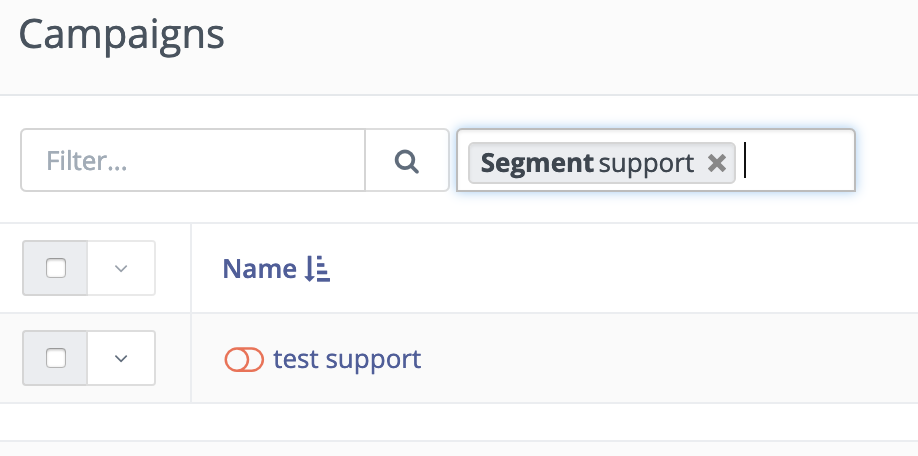The image size is (918, 456).
Task: Open the bulk actions dropdown in the header
Action: click(121, 268)
